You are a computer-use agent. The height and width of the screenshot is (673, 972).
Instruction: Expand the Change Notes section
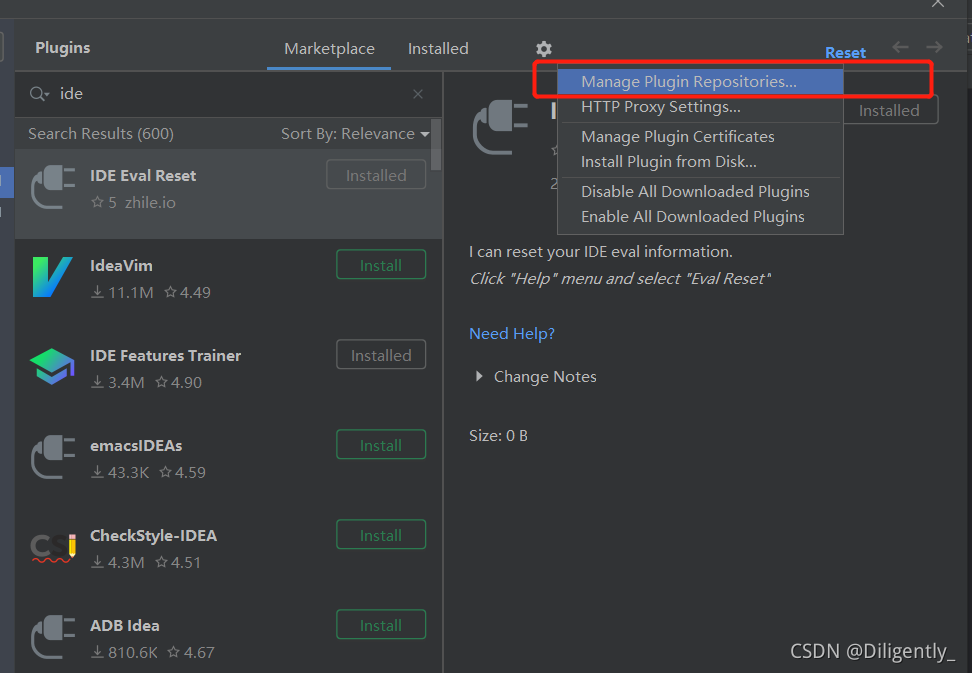tap(479, 376)
